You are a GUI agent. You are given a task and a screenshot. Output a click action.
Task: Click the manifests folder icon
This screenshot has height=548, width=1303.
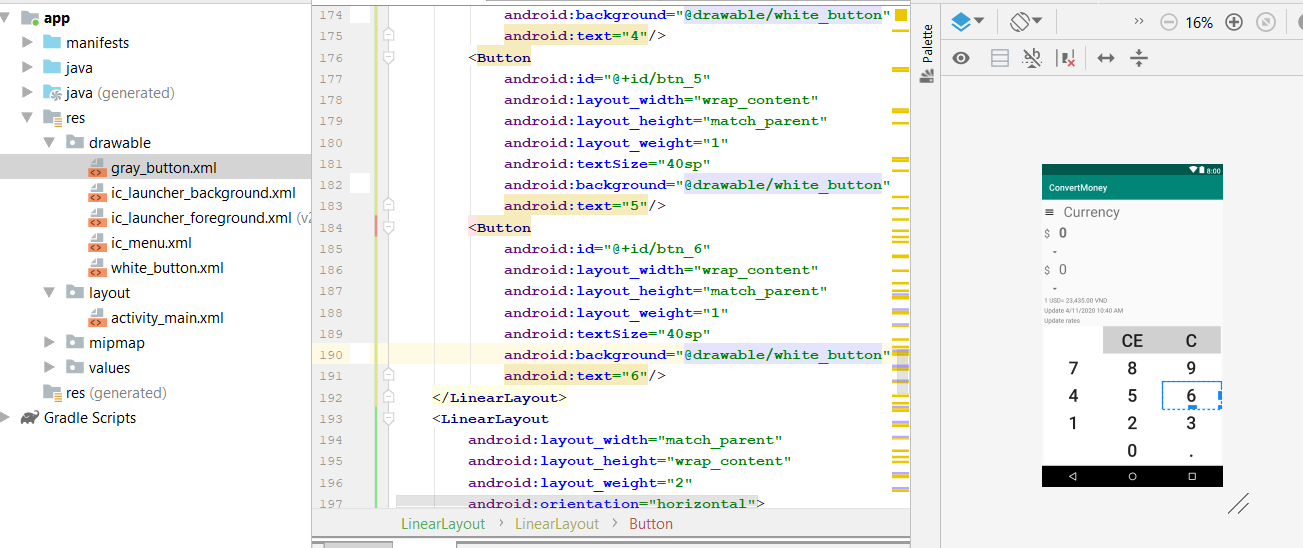(x=52, y=43)
